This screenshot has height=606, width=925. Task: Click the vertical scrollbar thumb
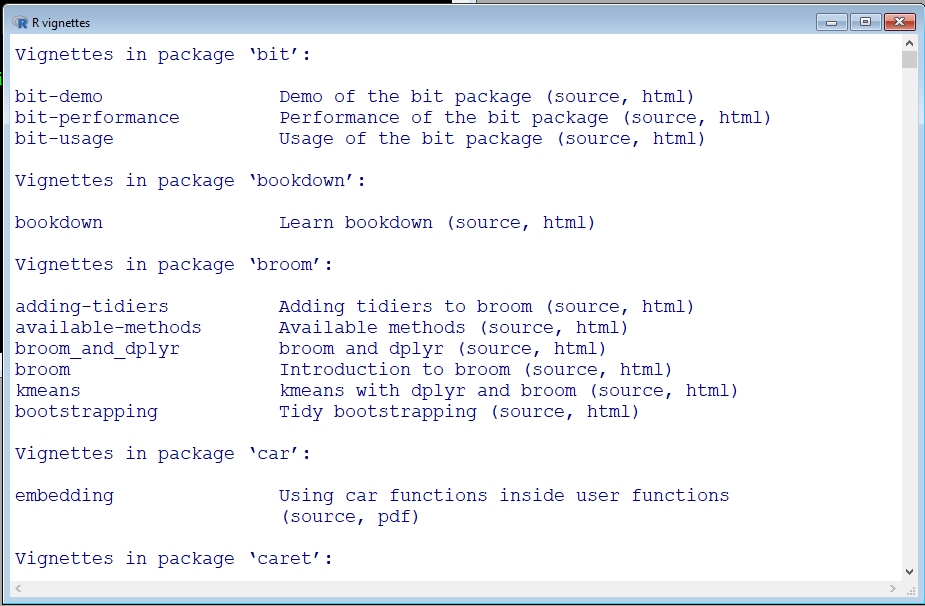pos(909,60)
